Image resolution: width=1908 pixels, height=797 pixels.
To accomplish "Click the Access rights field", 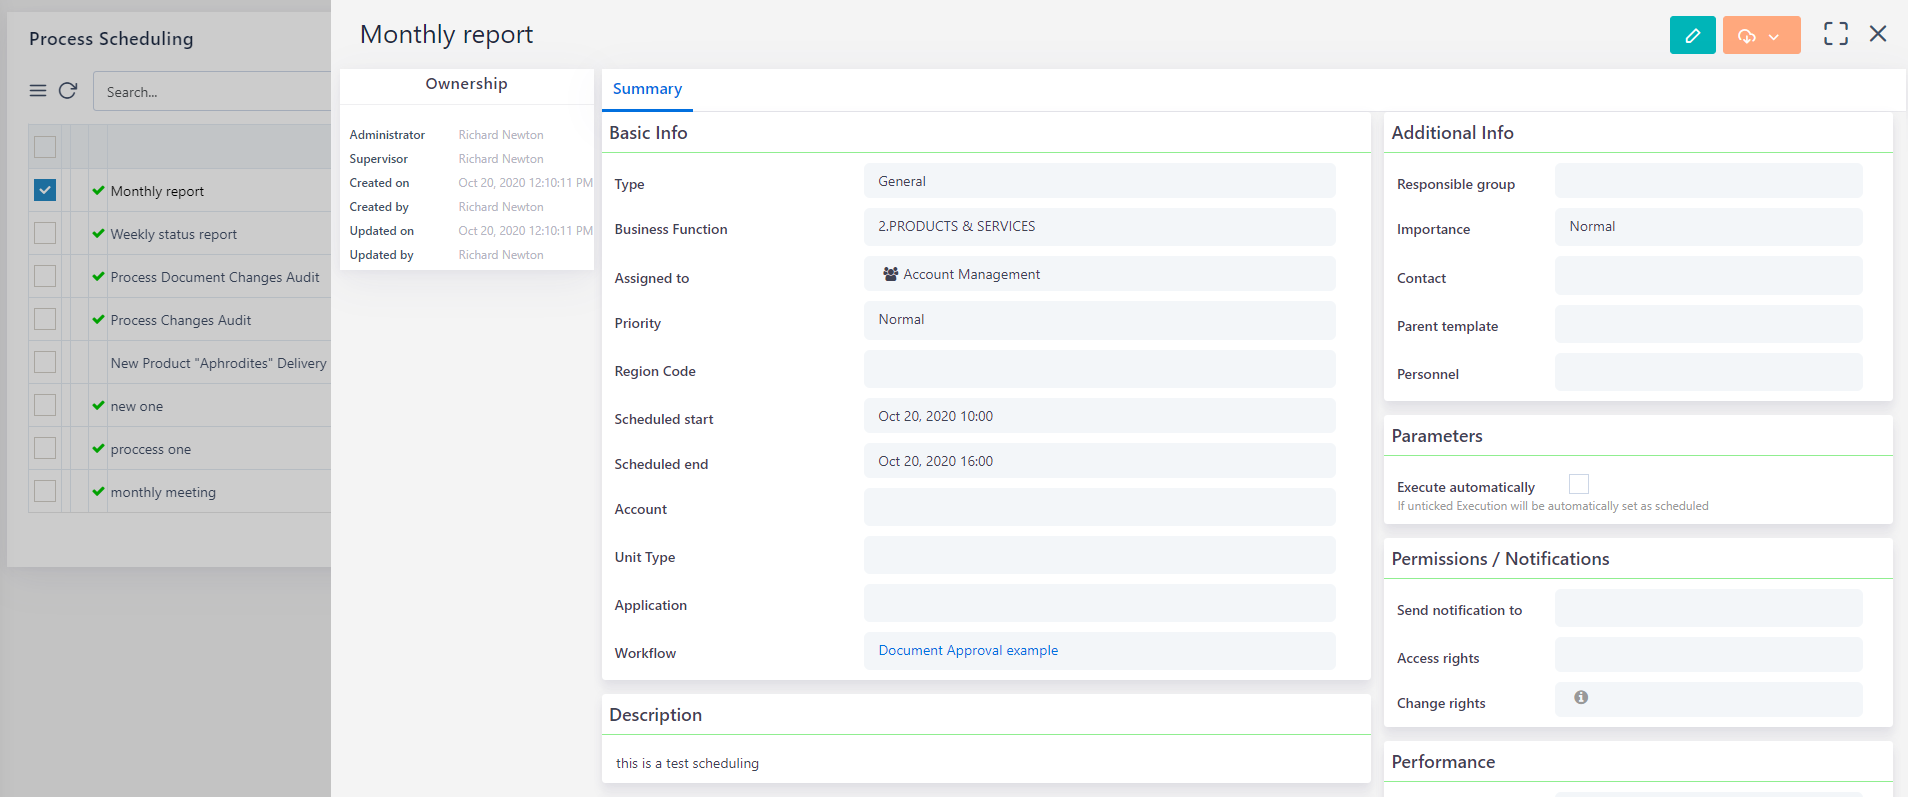I will click(x=1708, y=655).
